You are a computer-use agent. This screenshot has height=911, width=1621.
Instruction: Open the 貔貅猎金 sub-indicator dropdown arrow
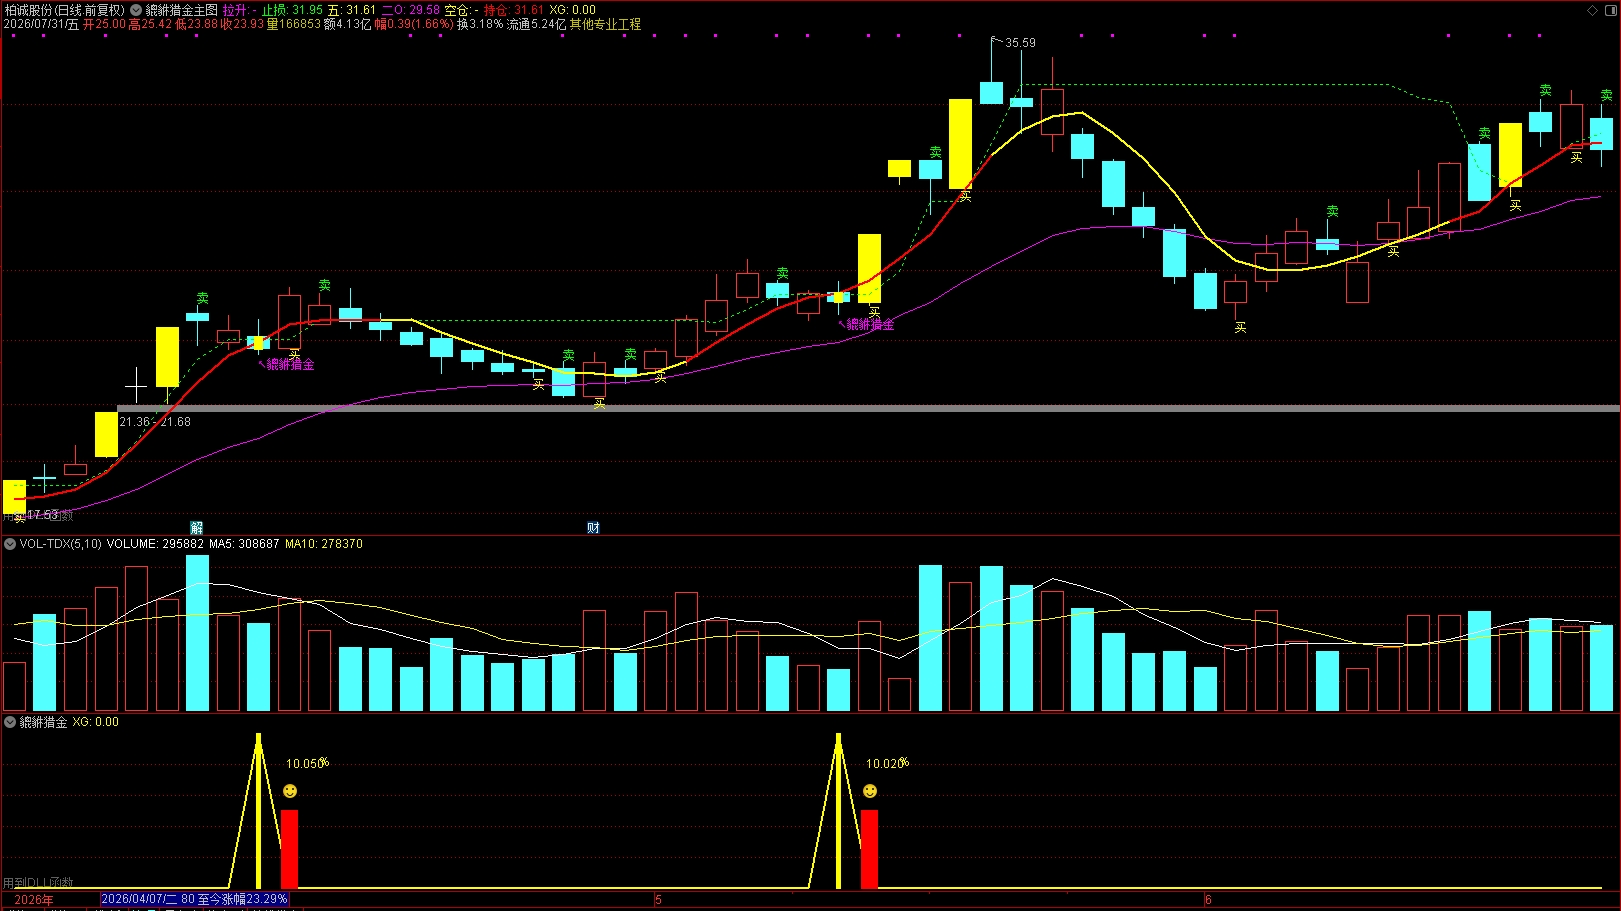10,722
